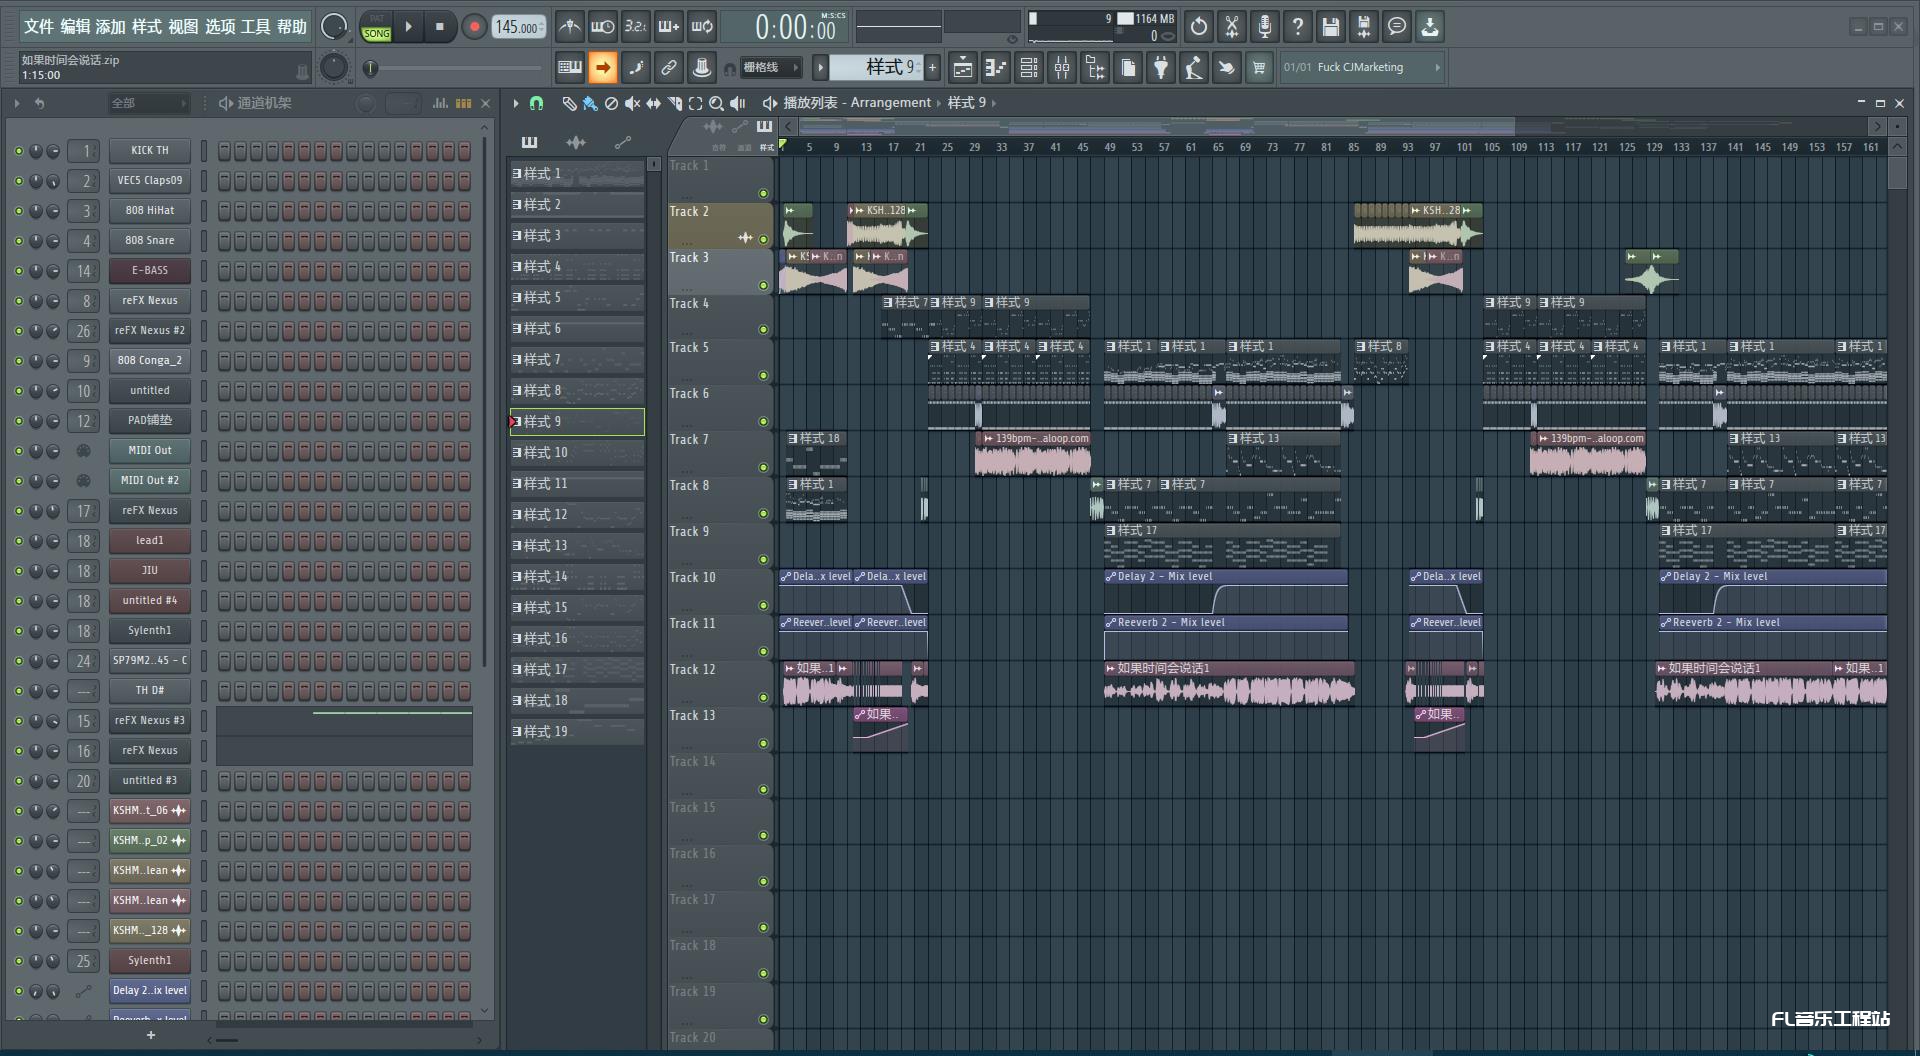Image resolution: width=1920 pixels, height=1056 pixels.
Task: Open the 视图 menu
Action: (183, 27)
